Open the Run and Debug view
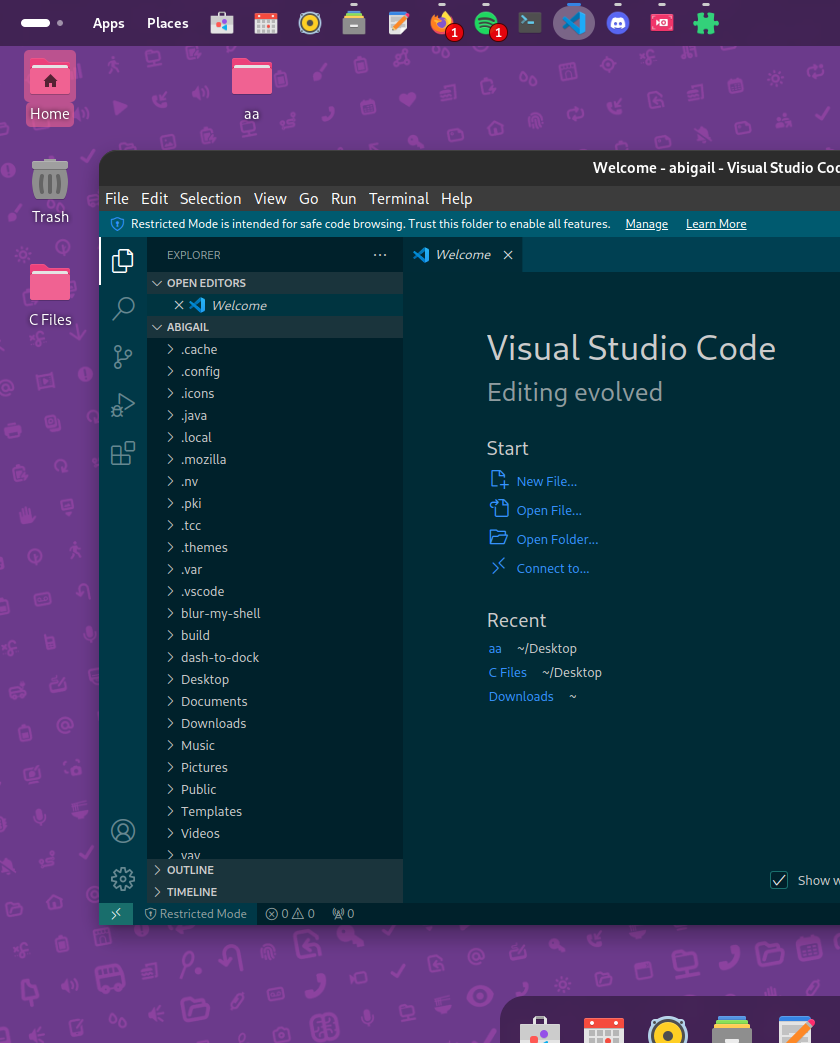The width and height of the screenshot is (840, 1043). pyautogui.click(x=123, y=405)
